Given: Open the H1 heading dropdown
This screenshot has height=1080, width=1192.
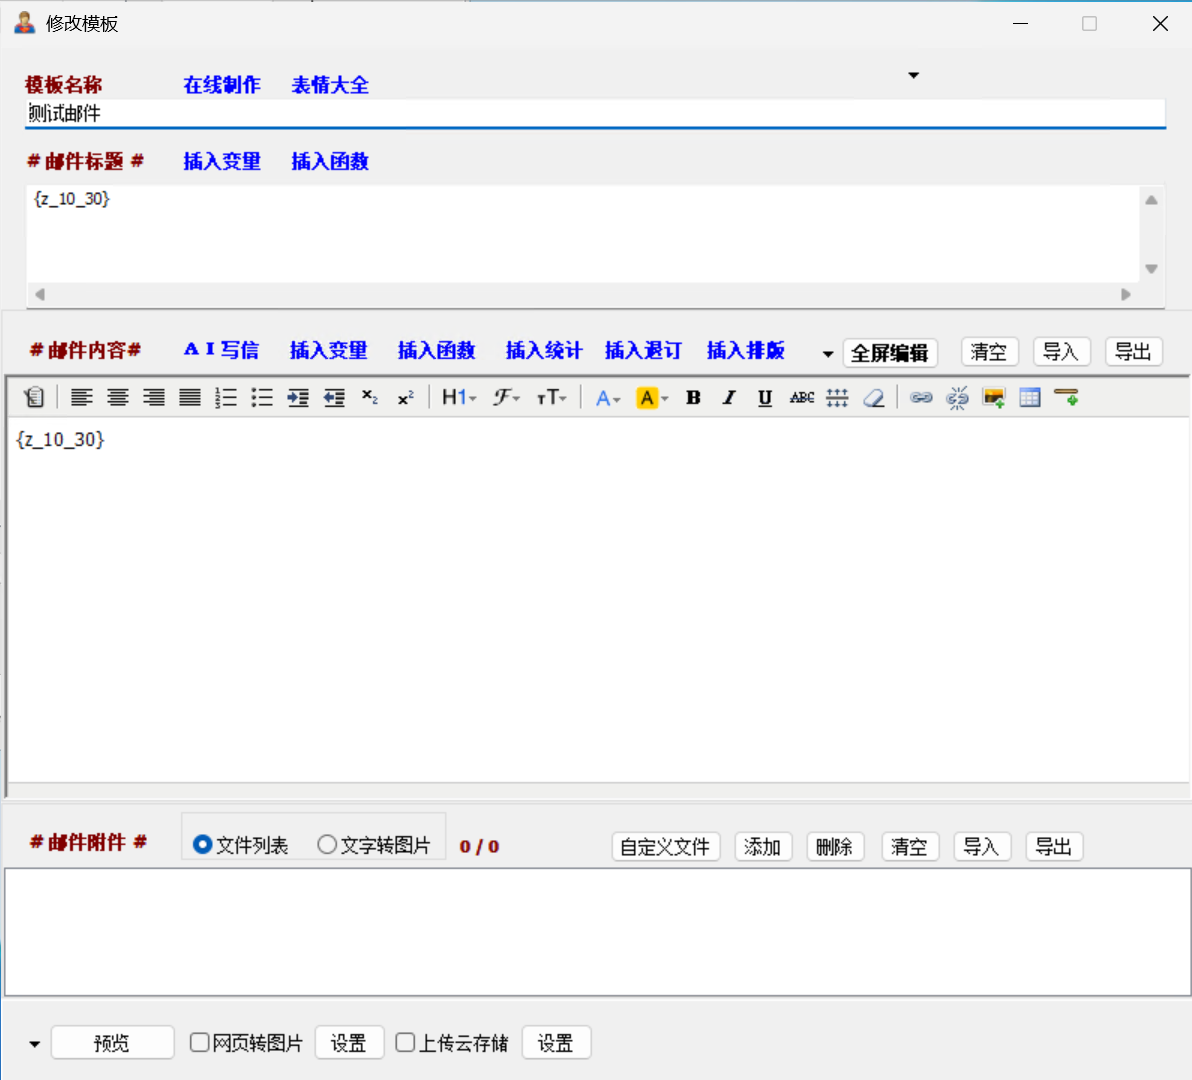Looking at the screenshot, I should pos(459,398).
